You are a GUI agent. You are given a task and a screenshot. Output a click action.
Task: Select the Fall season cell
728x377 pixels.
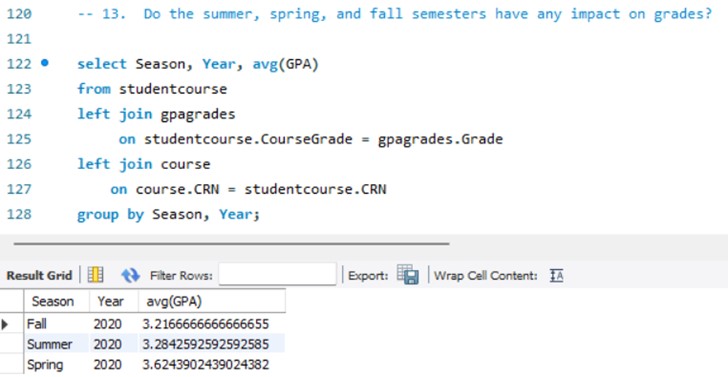pyautogui.click(x=56, y=323)
